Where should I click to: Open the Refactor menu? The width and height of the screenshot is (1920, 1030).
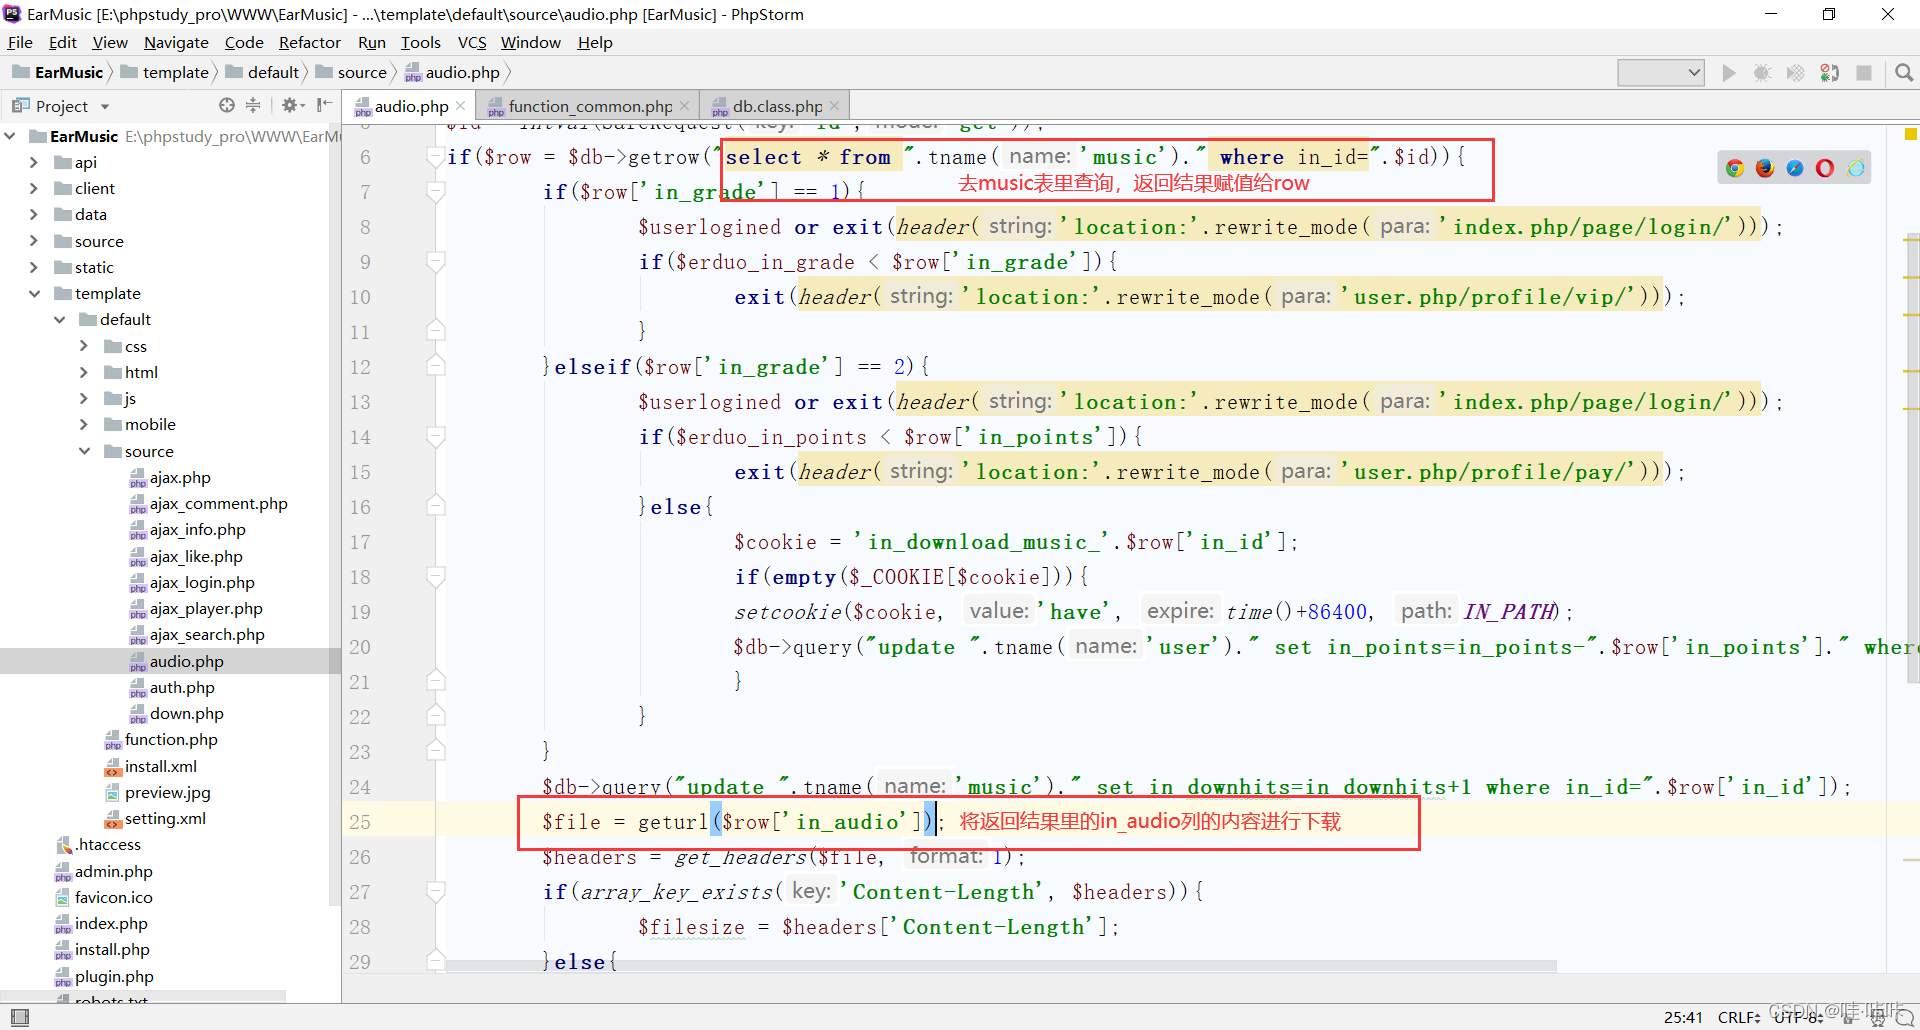pyautogui.click(x=309, y=42)
